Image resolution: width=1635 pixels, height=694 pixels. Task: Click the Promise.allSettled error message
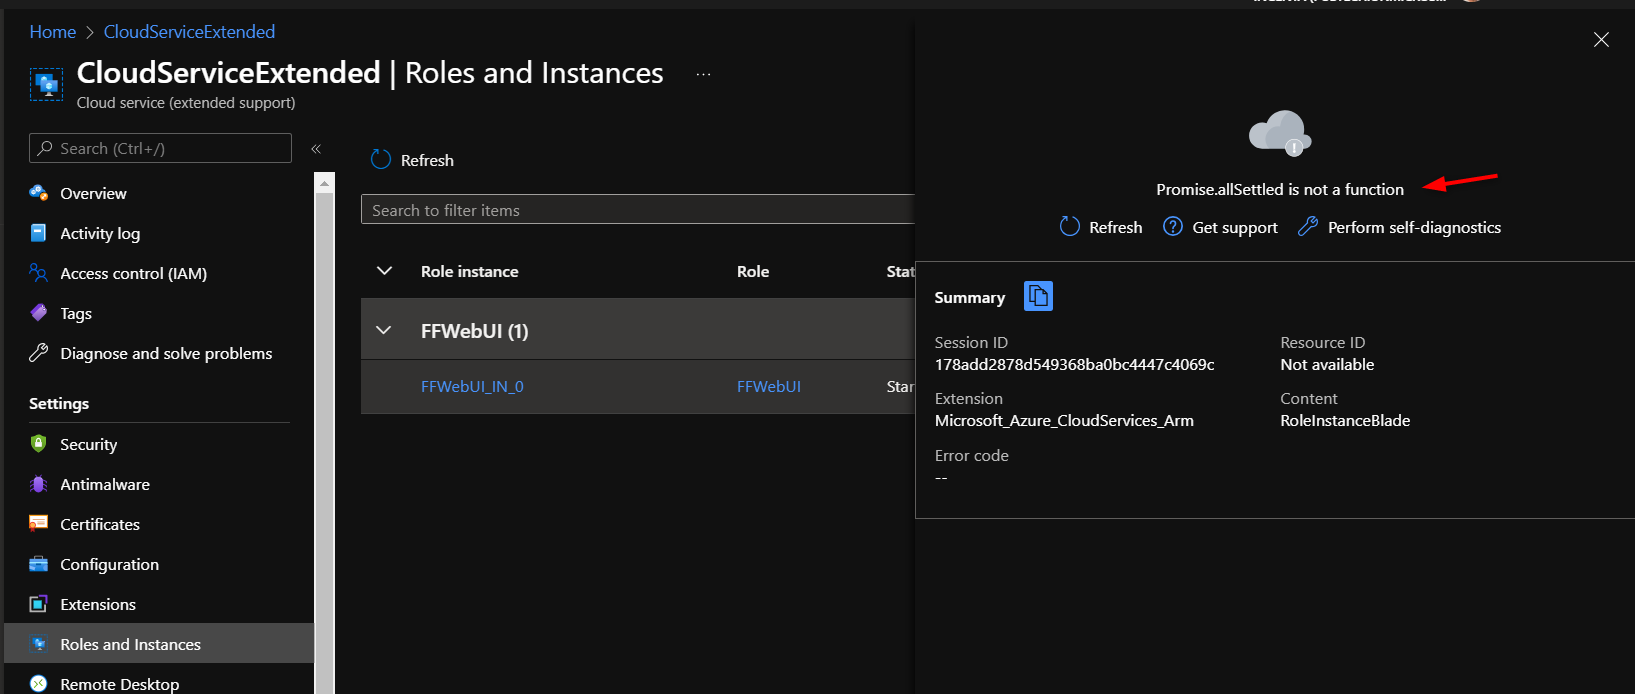coord(1280,189)
